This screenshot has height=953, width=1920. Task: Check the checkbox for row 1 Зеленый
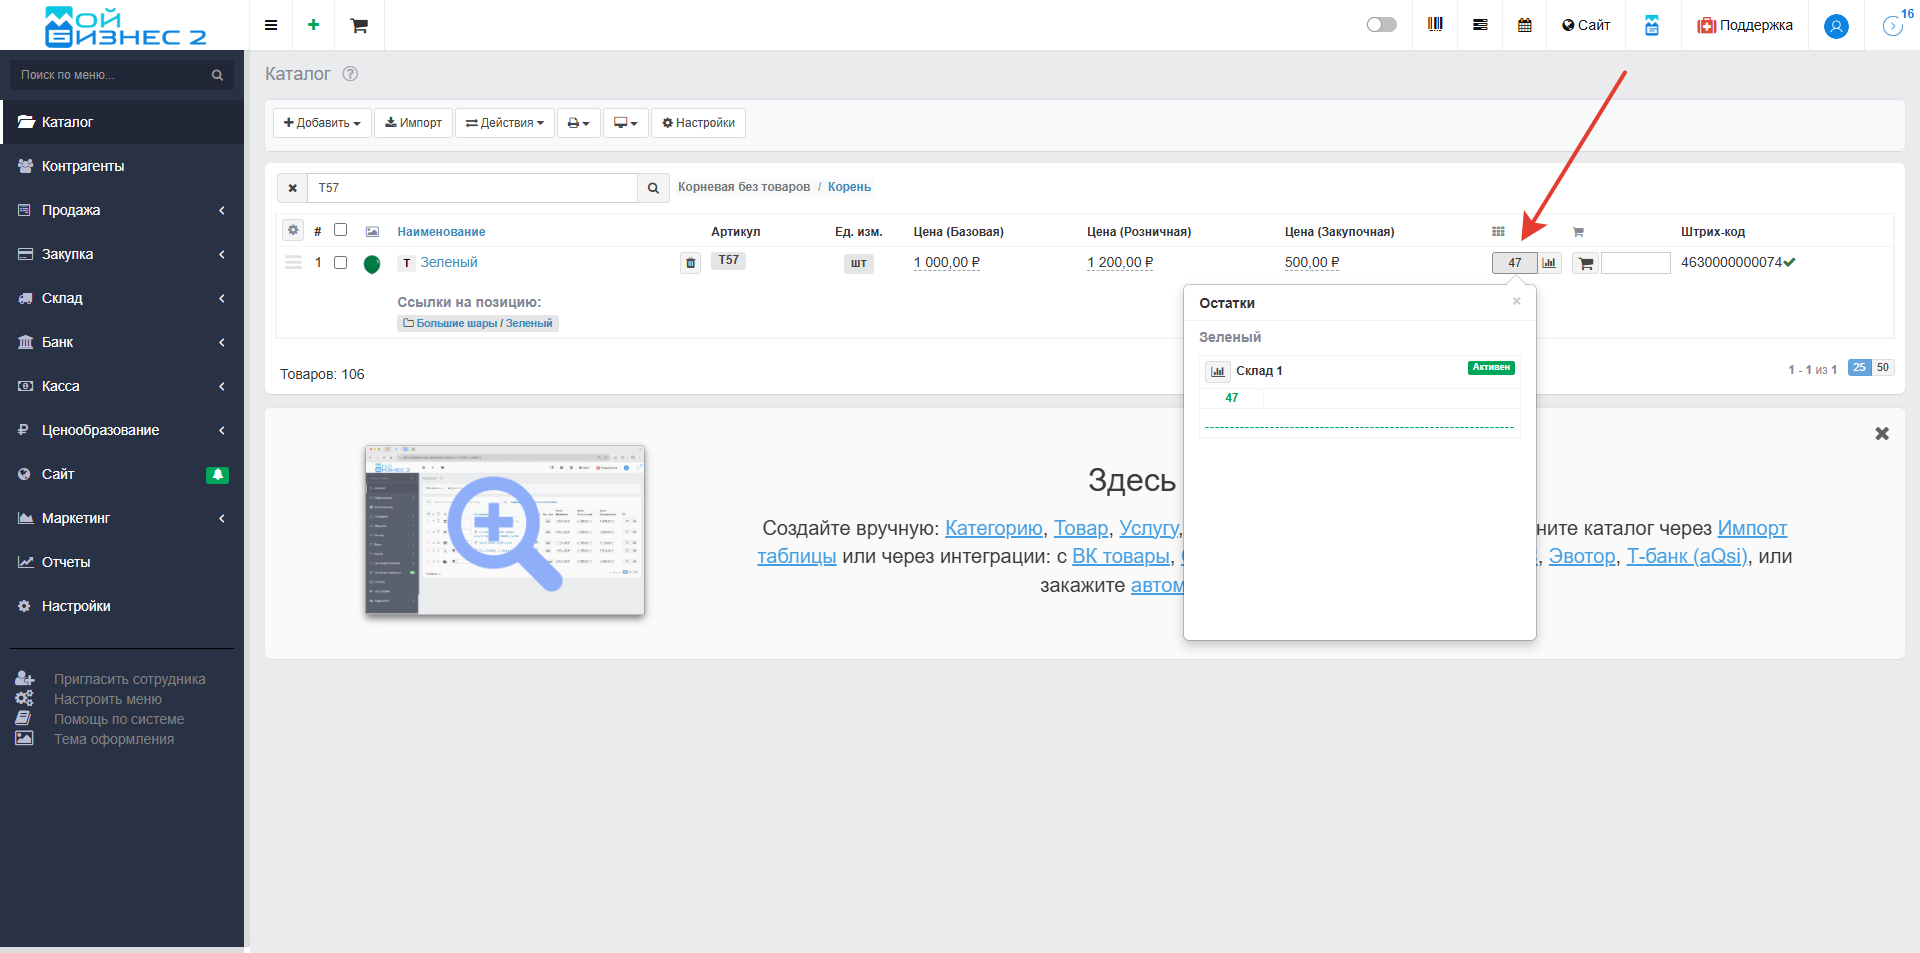pyautogui.click(x=340, y=262)
